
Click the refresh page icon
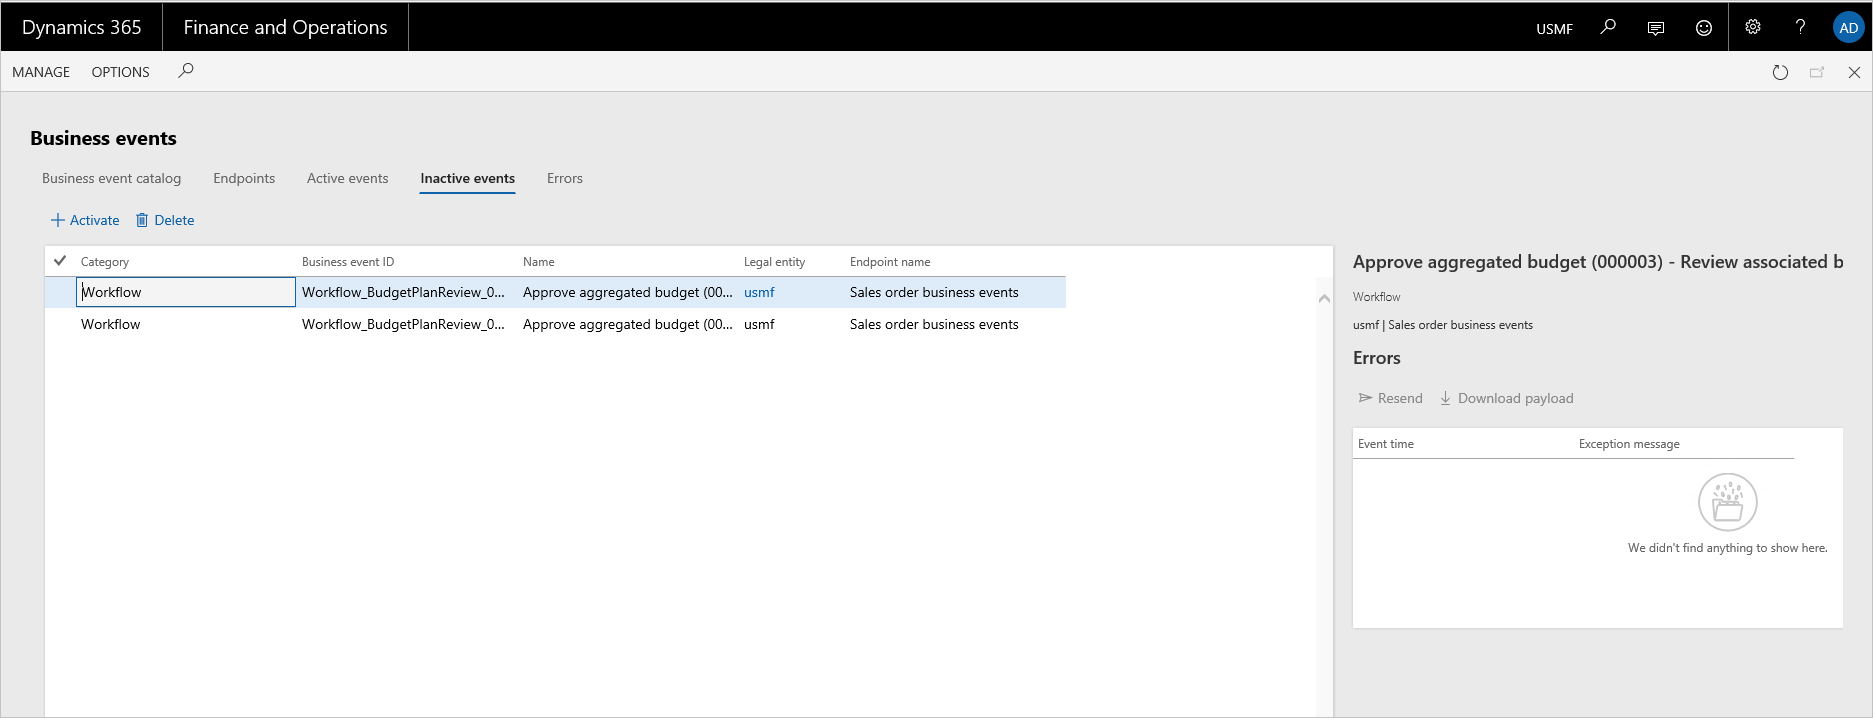point(1780,72)
